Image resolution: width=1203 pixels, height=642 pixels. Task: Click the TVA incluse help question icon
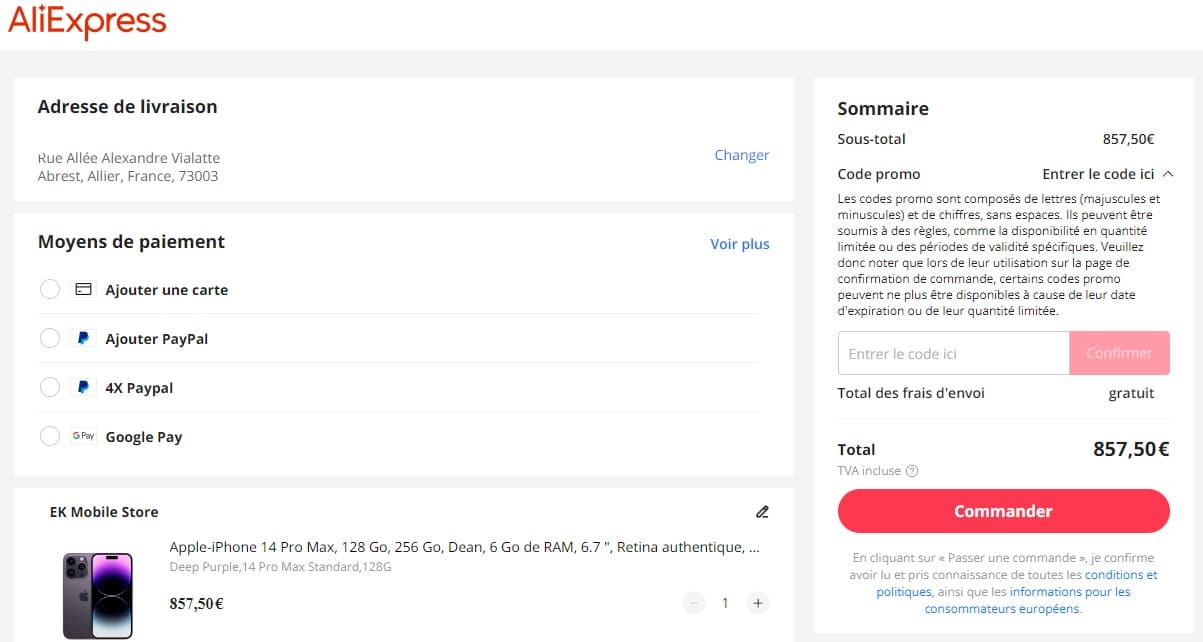pos(911,471)
